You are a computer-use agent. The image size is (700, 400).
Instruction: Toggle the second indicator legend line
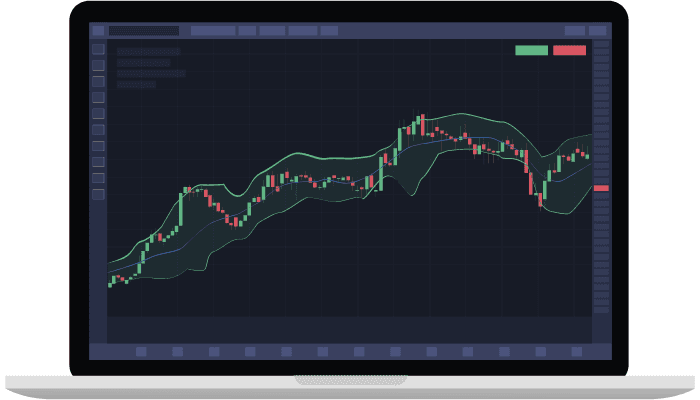click(144, 62)
